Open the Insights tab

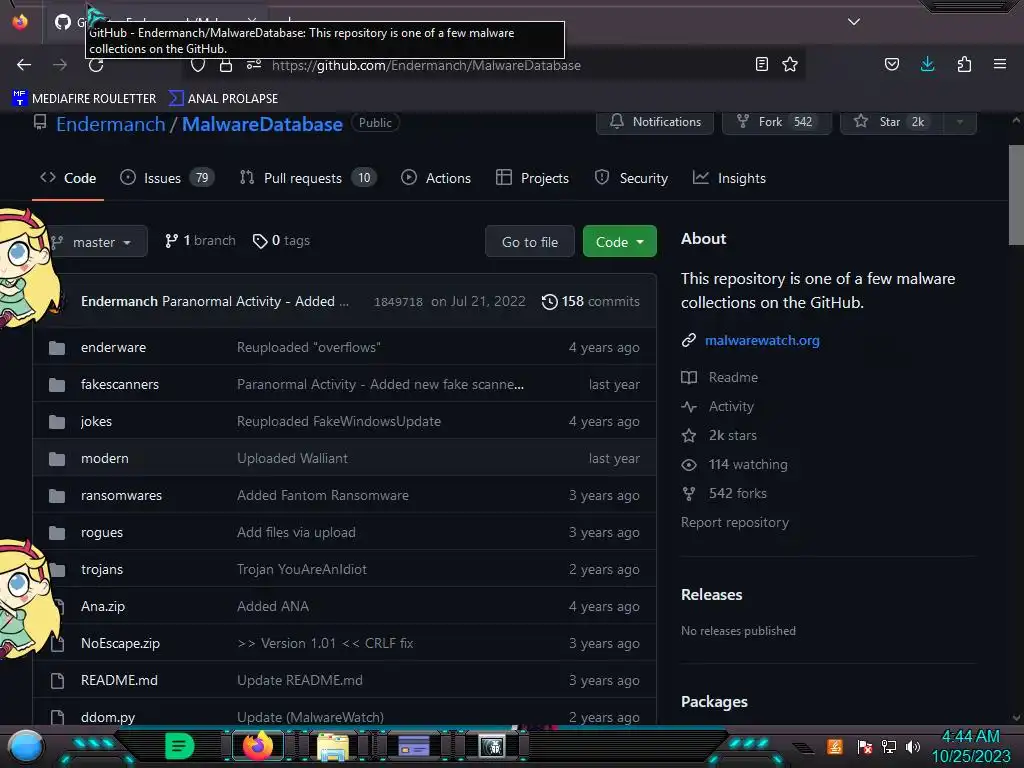coord(729,178)
